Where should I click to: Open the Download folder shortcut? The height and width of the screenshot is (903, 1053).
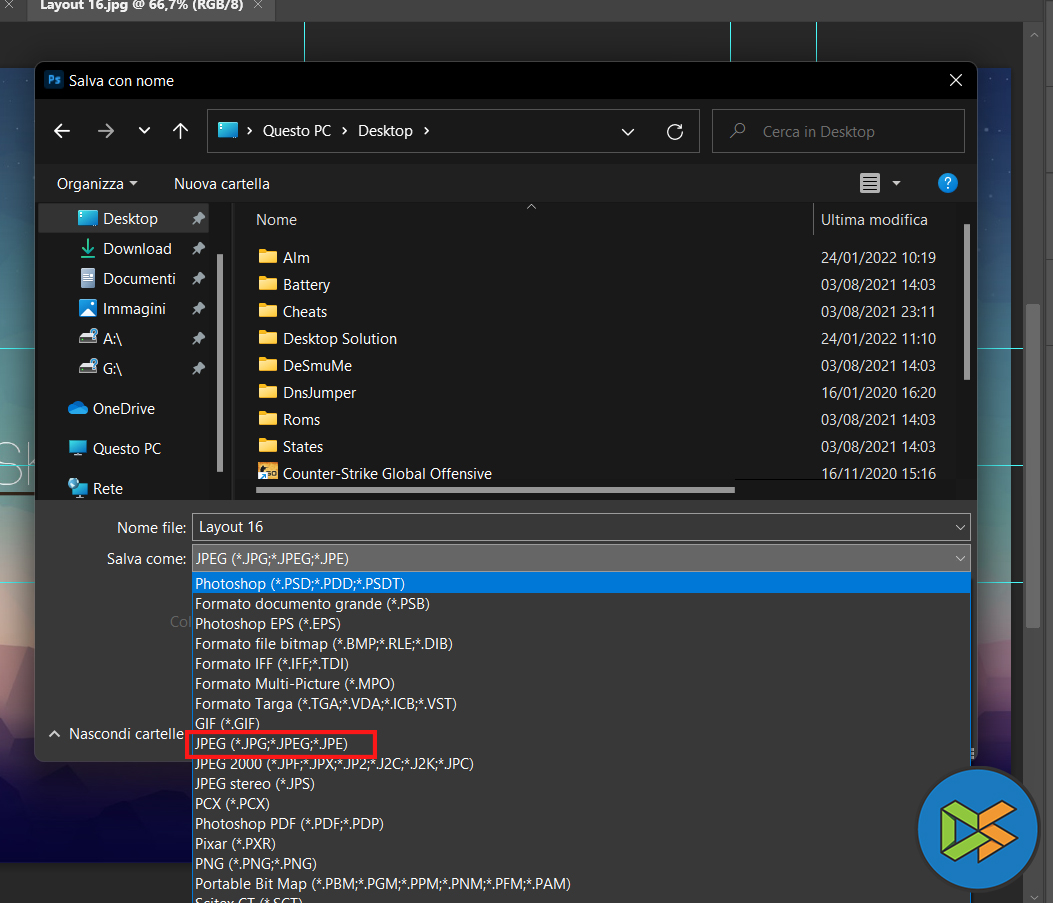(x=137, y=248)
